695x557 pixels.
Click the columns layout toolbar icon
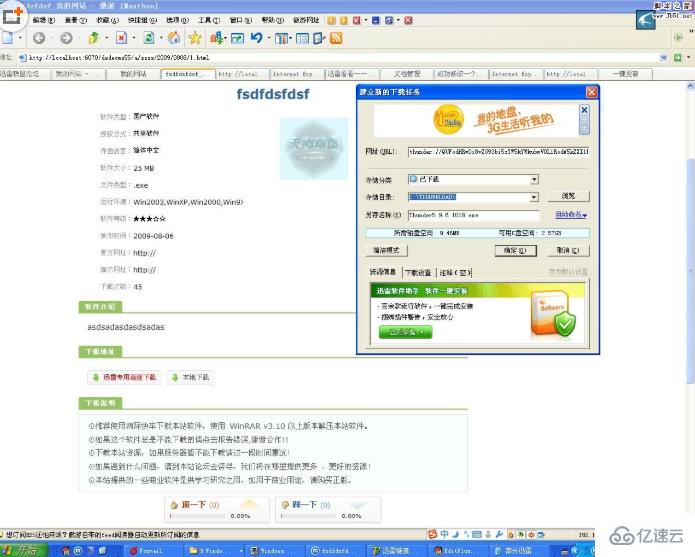[281, 39]
